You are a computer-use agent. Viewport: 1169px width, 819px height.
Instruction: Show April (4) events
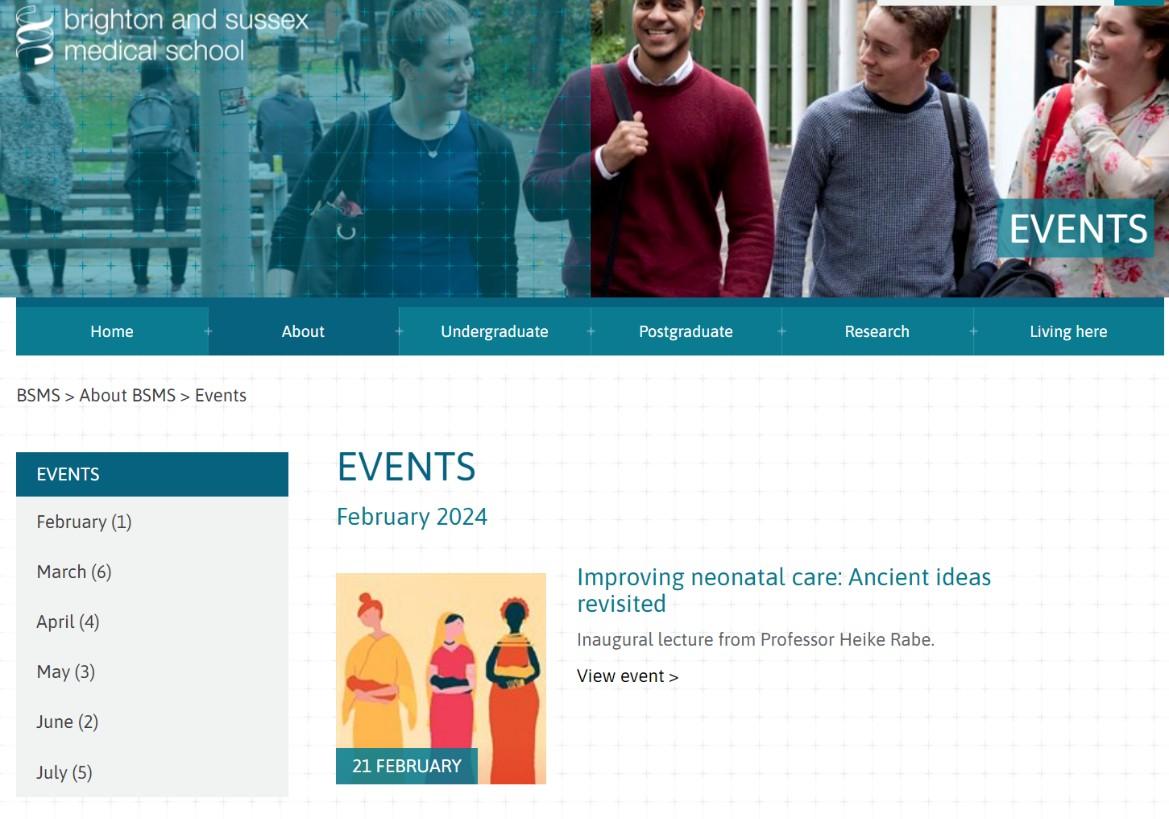tap(152, 622)
